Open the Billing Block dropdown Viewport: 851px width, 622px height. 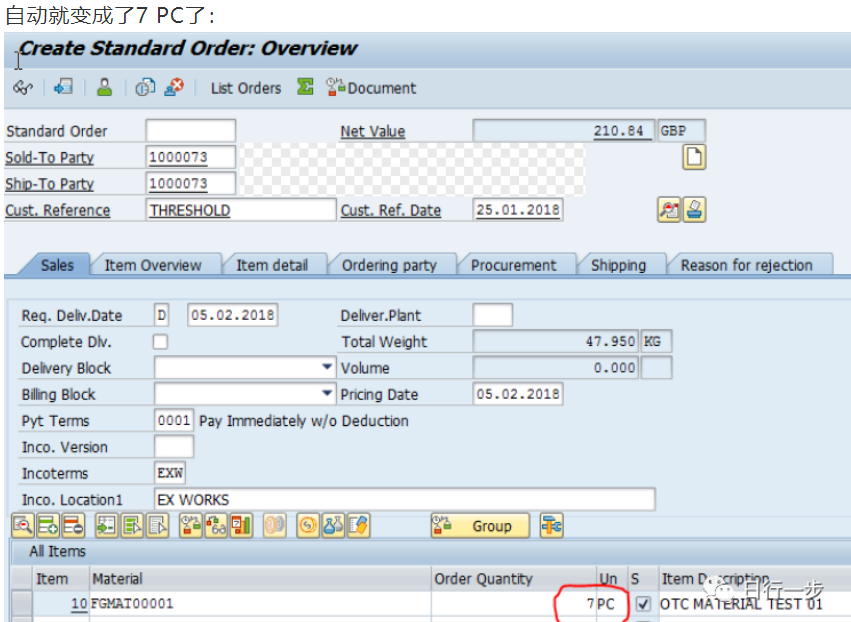click(x=326, y=393)
